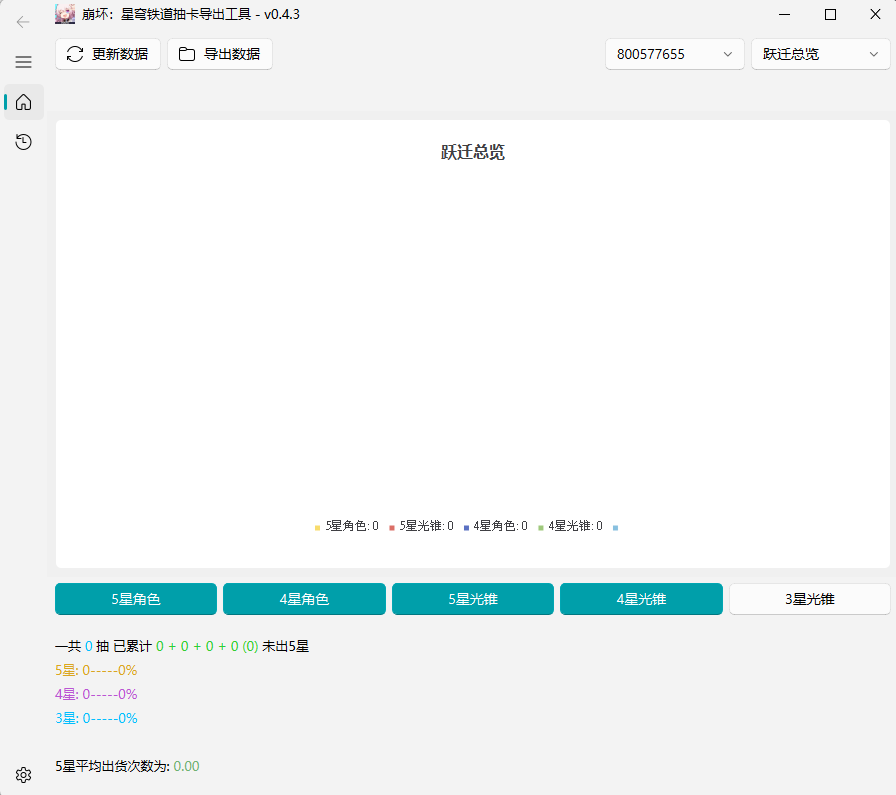Screen dimensions: 896x795
Task: Open the UID dropdown showing 800577655
Action: [674, 54]
